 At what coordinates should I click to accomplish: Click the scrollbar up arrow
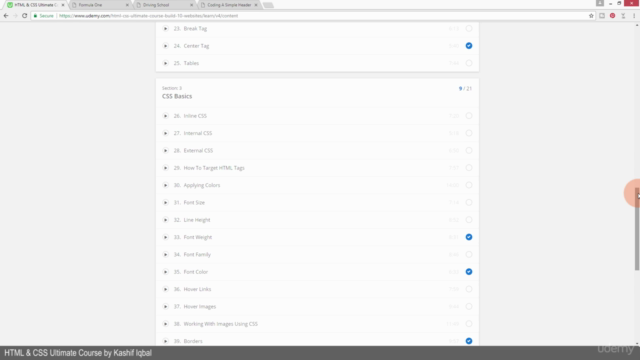(x=637, y=25)
